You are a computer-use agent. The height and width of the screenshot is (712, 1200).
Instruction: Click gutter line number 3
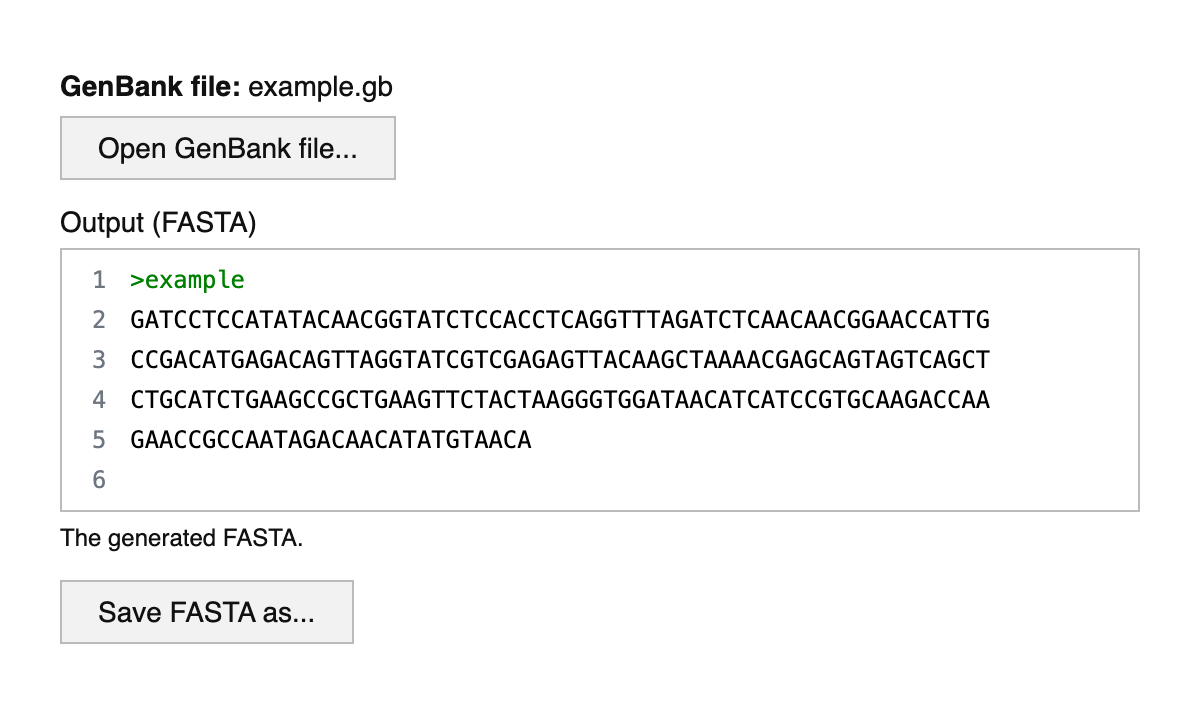click(x=98, y=360)
